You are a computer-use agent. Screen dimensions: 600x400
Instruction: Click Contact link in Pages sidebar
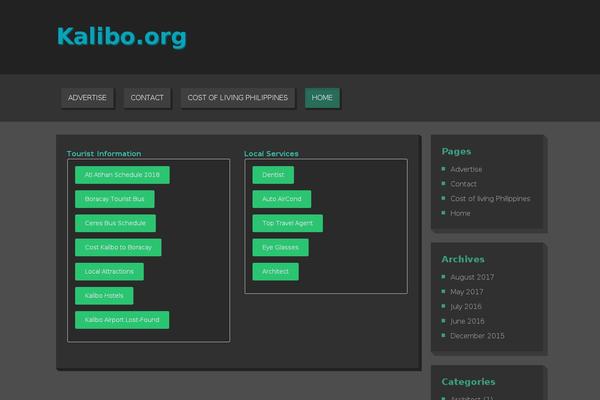pos(463,184)
